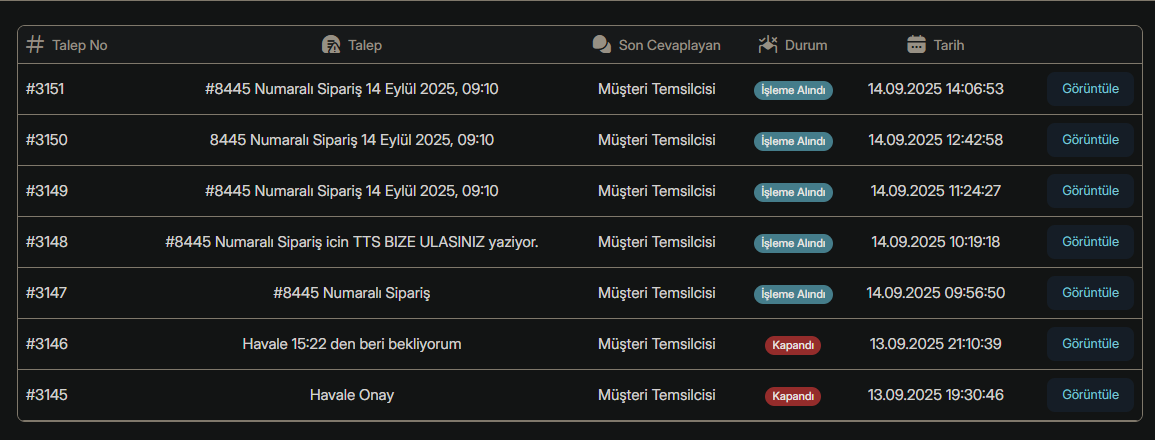Click the hash icon beside Talep No

click(x=35, y=45)
